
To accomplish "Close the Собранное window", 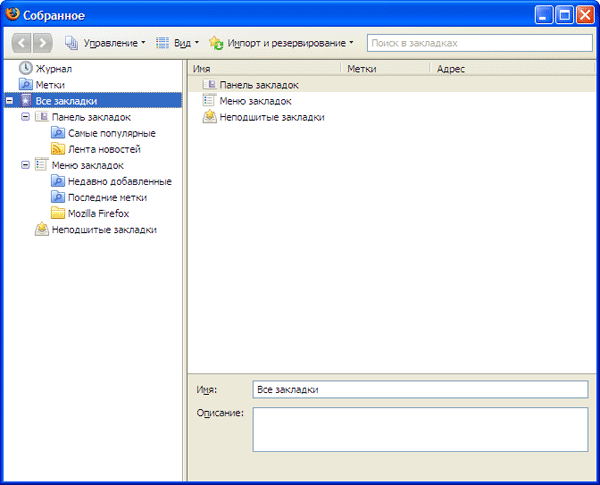I will tap(585, 15).
